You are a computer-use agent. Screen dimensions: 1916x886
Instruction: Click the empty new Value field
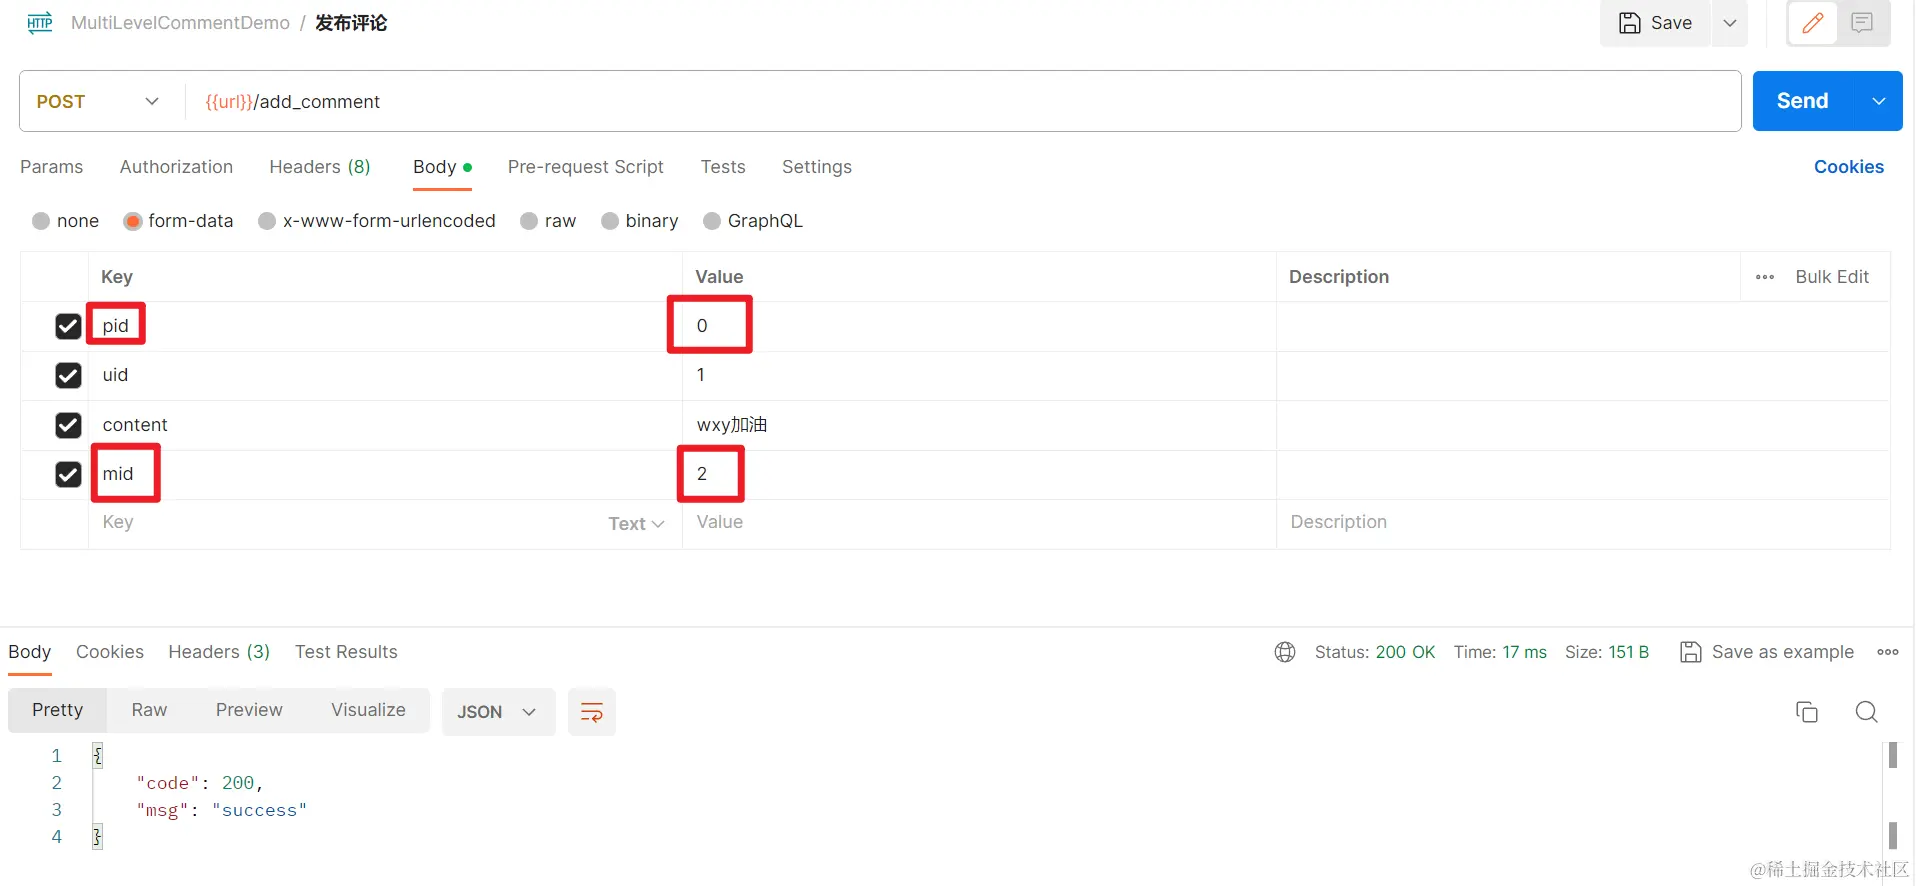979,522
